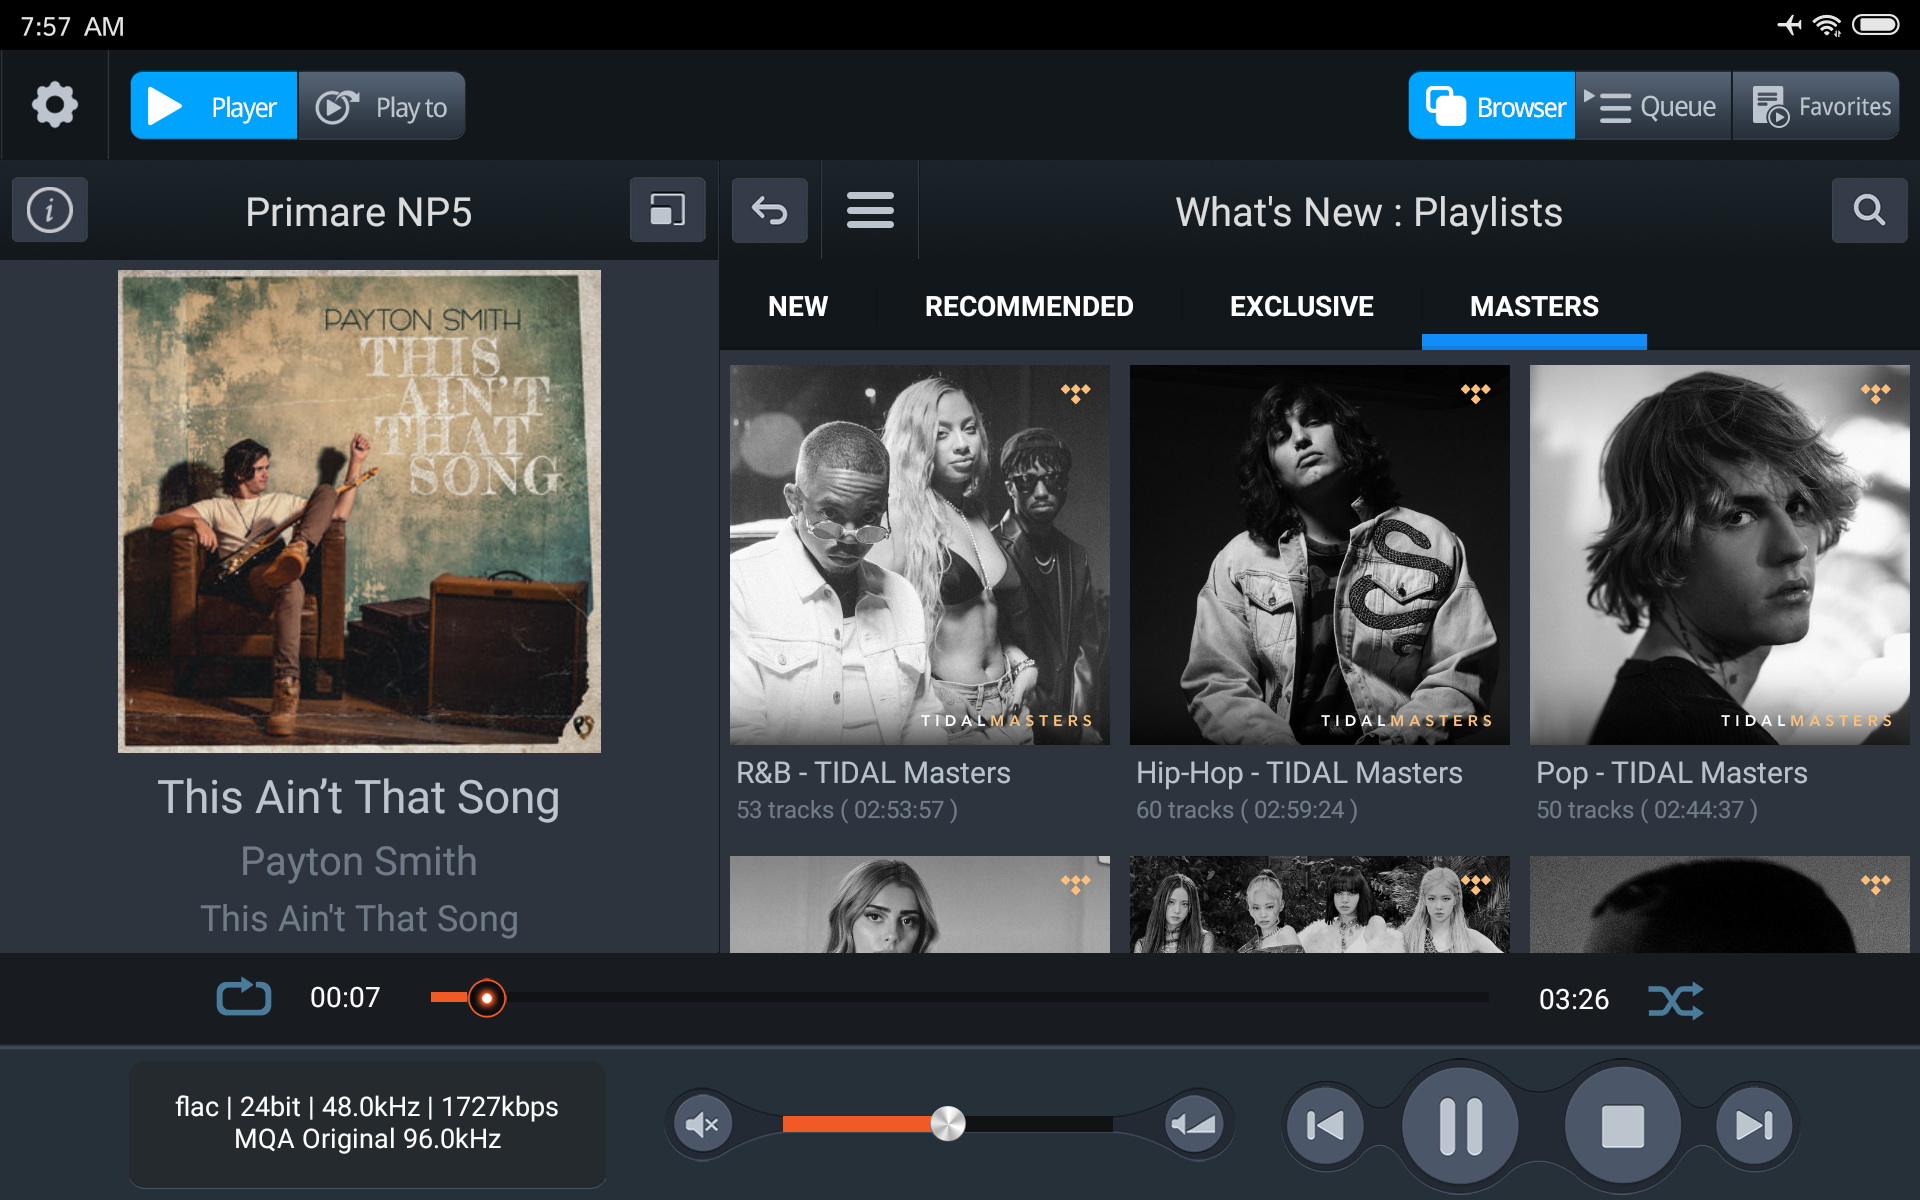
Task: Click the seek bar knob
Action: point(487,998)
